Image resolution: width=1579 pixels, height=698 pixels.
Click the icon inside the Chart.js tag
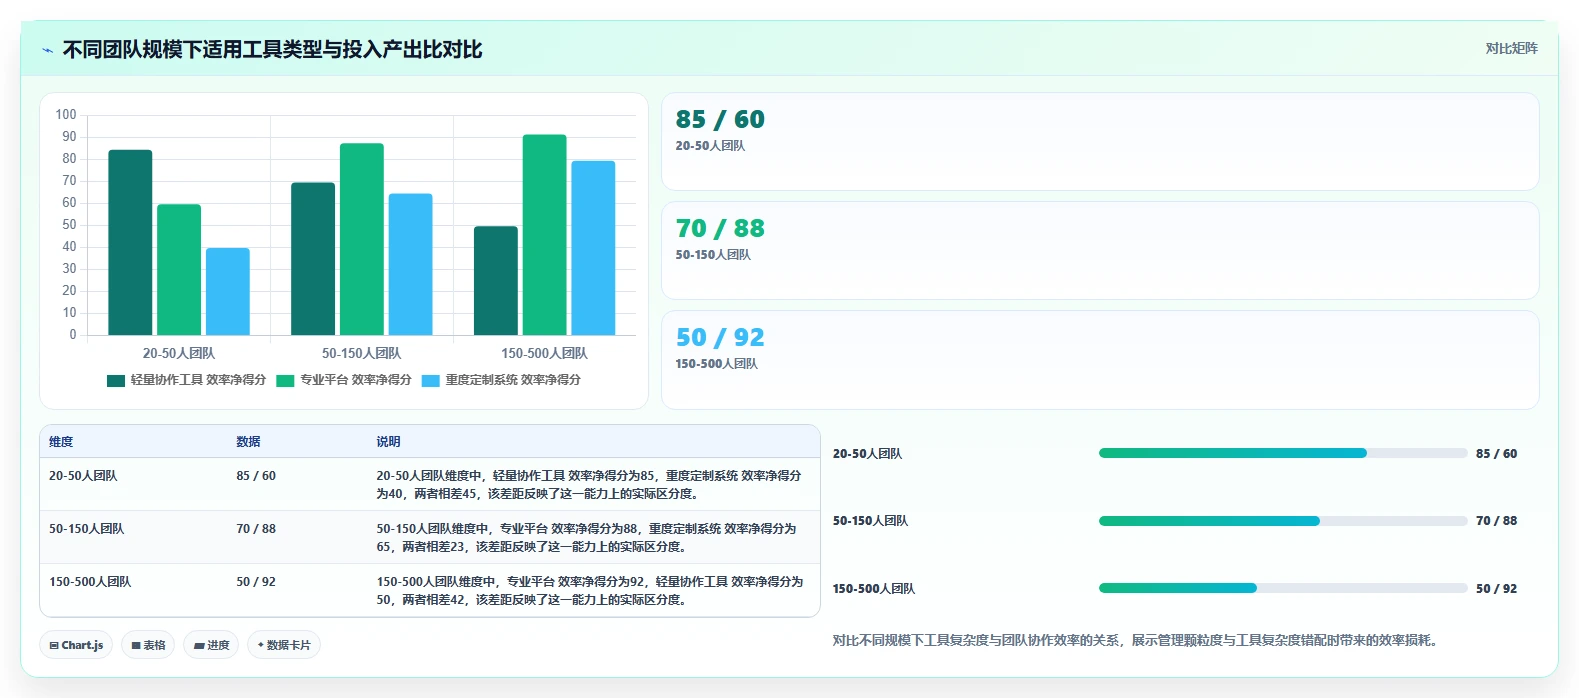click(x=54, y=646)
